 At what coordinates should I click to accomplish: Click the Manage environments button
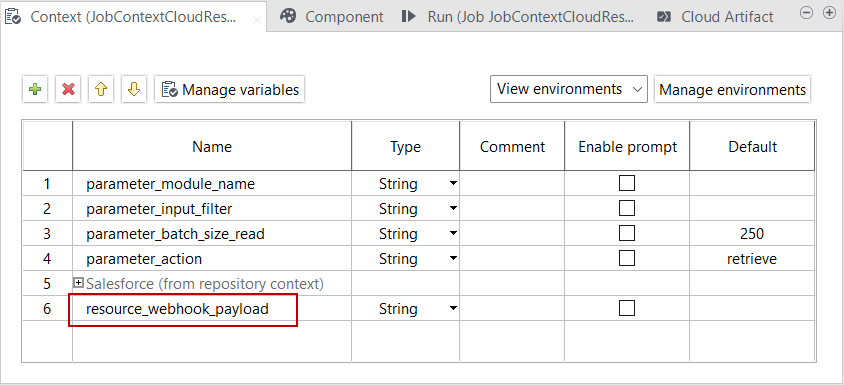(x=733, y=89)
